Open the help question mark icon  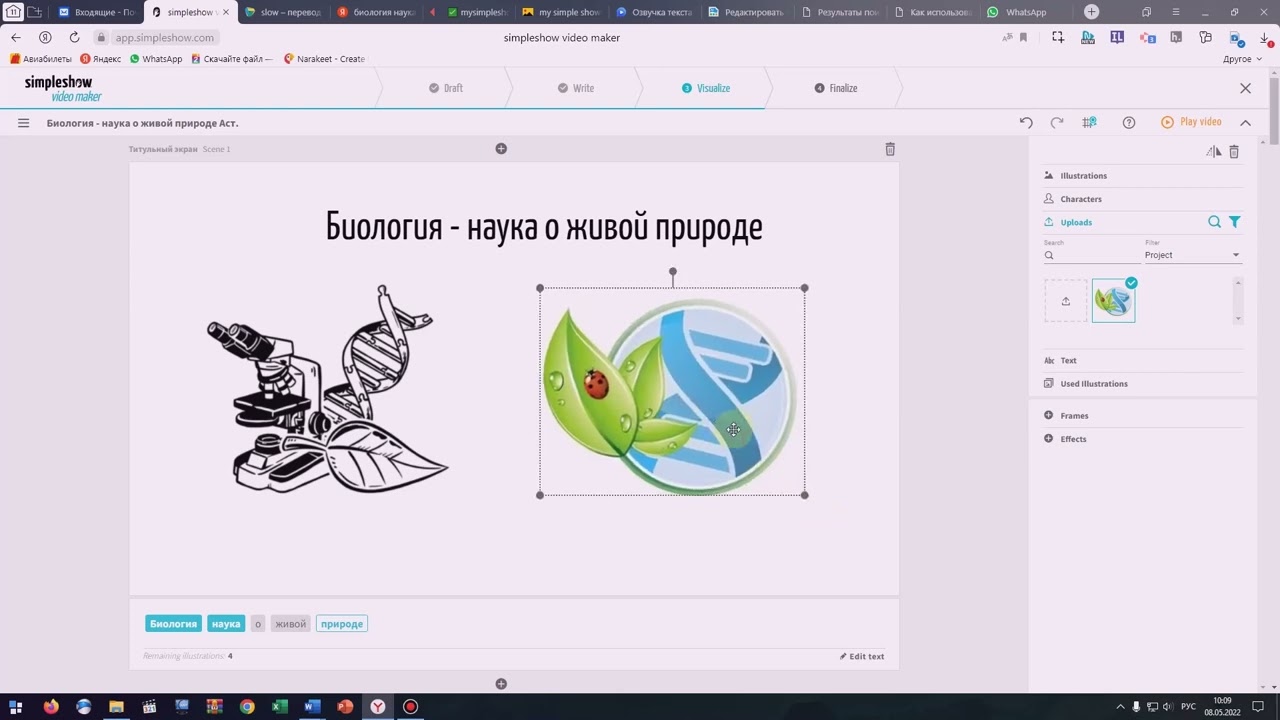point(1129,122)
